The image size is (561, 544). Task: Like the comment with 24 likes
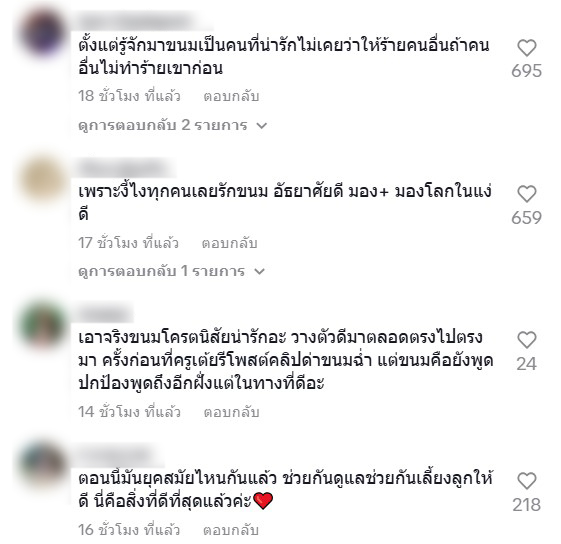527,340
